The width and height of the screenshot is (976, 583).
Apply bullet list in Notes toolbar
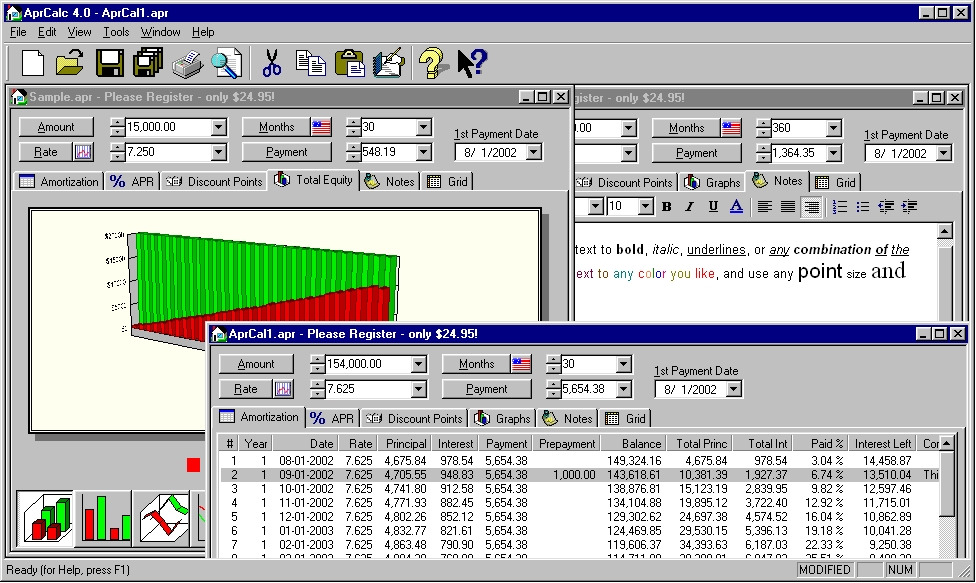[x=863, y=207]
